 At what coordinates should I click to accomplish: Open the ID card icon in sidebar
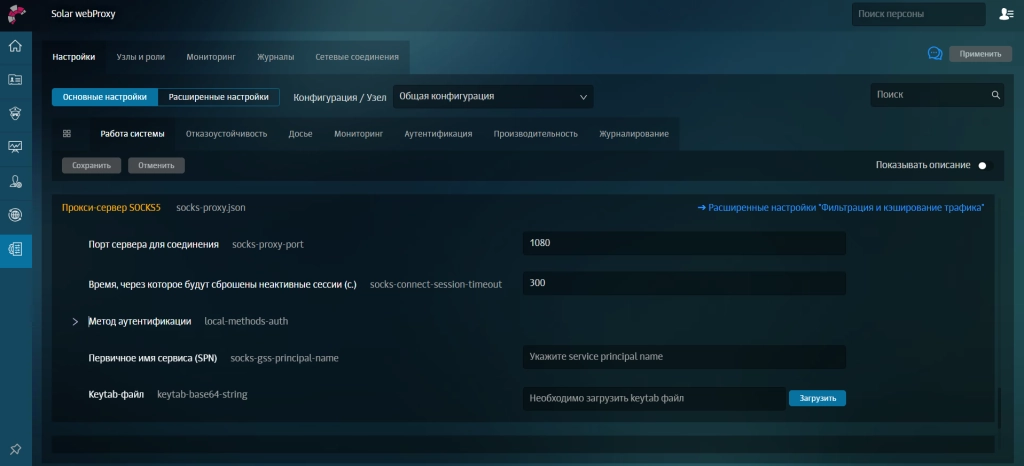tap(15, 80)
